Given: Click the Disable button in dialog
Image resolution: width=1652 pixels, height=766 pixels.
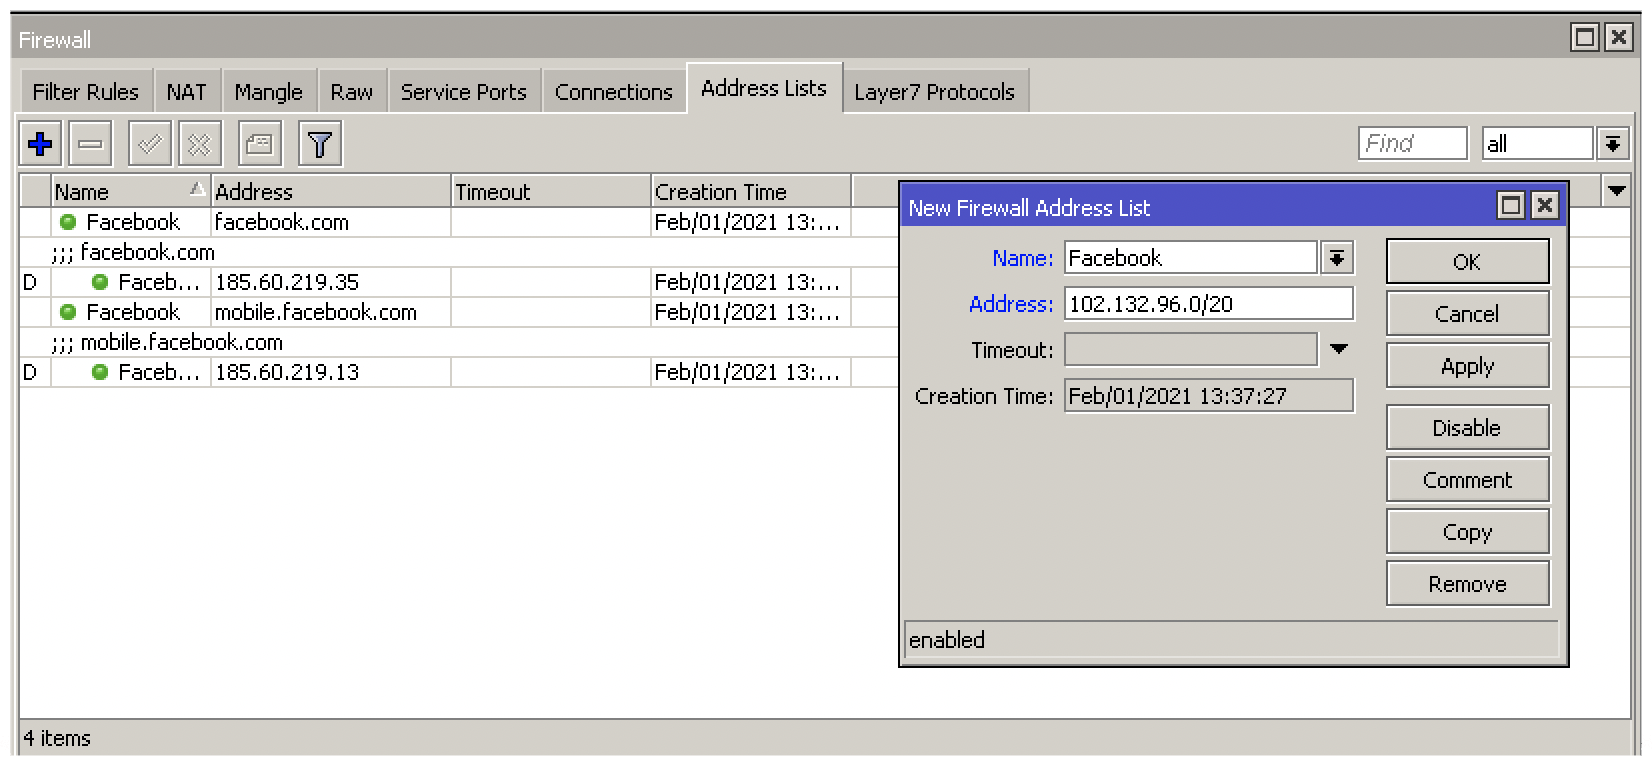Looking at the screenshot, I should pos(1467,428).
